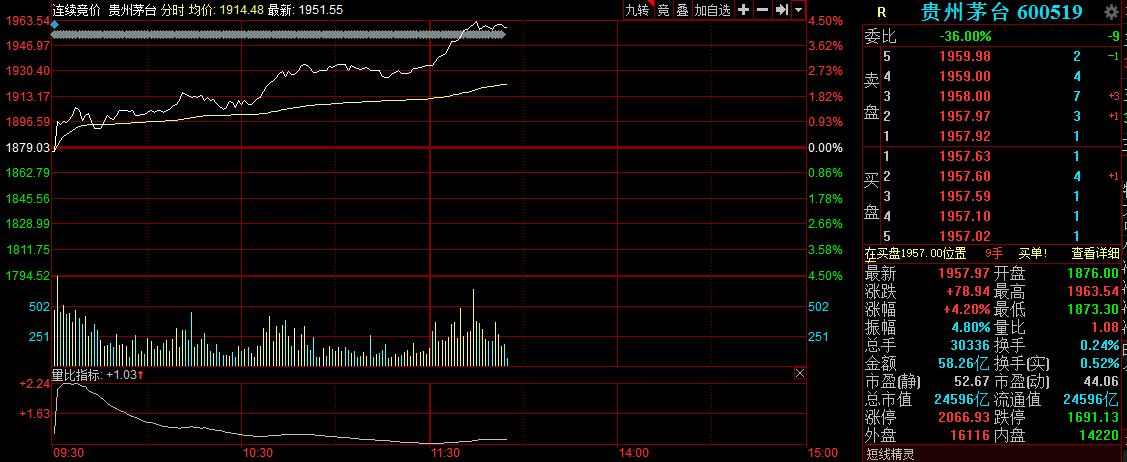Click the 查看详细 link
This screenshot has height=462, width=1127.
[1095, 253]
